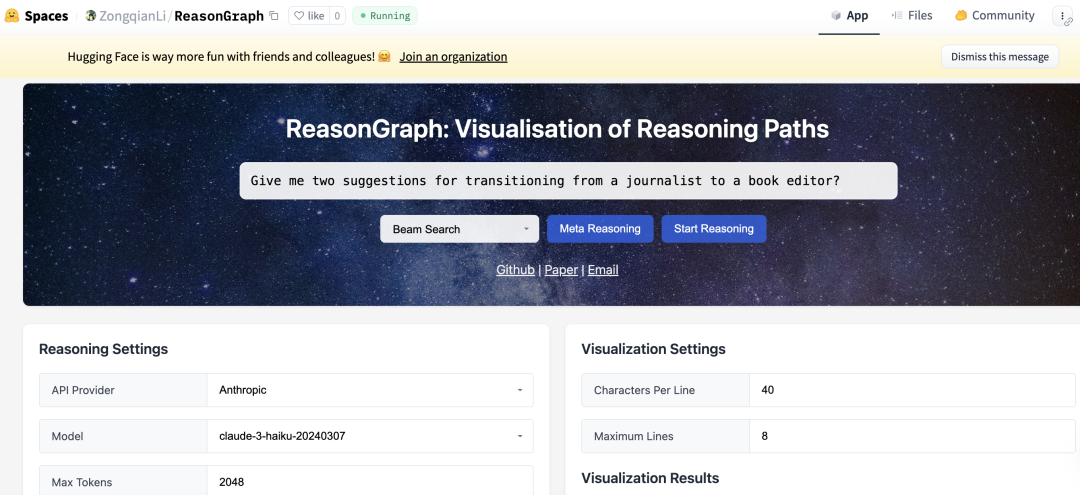Image resolution: width=1080 pixels, height=495 pixels.
Task: Click the Max Tokens field
Action: point(370,481)
